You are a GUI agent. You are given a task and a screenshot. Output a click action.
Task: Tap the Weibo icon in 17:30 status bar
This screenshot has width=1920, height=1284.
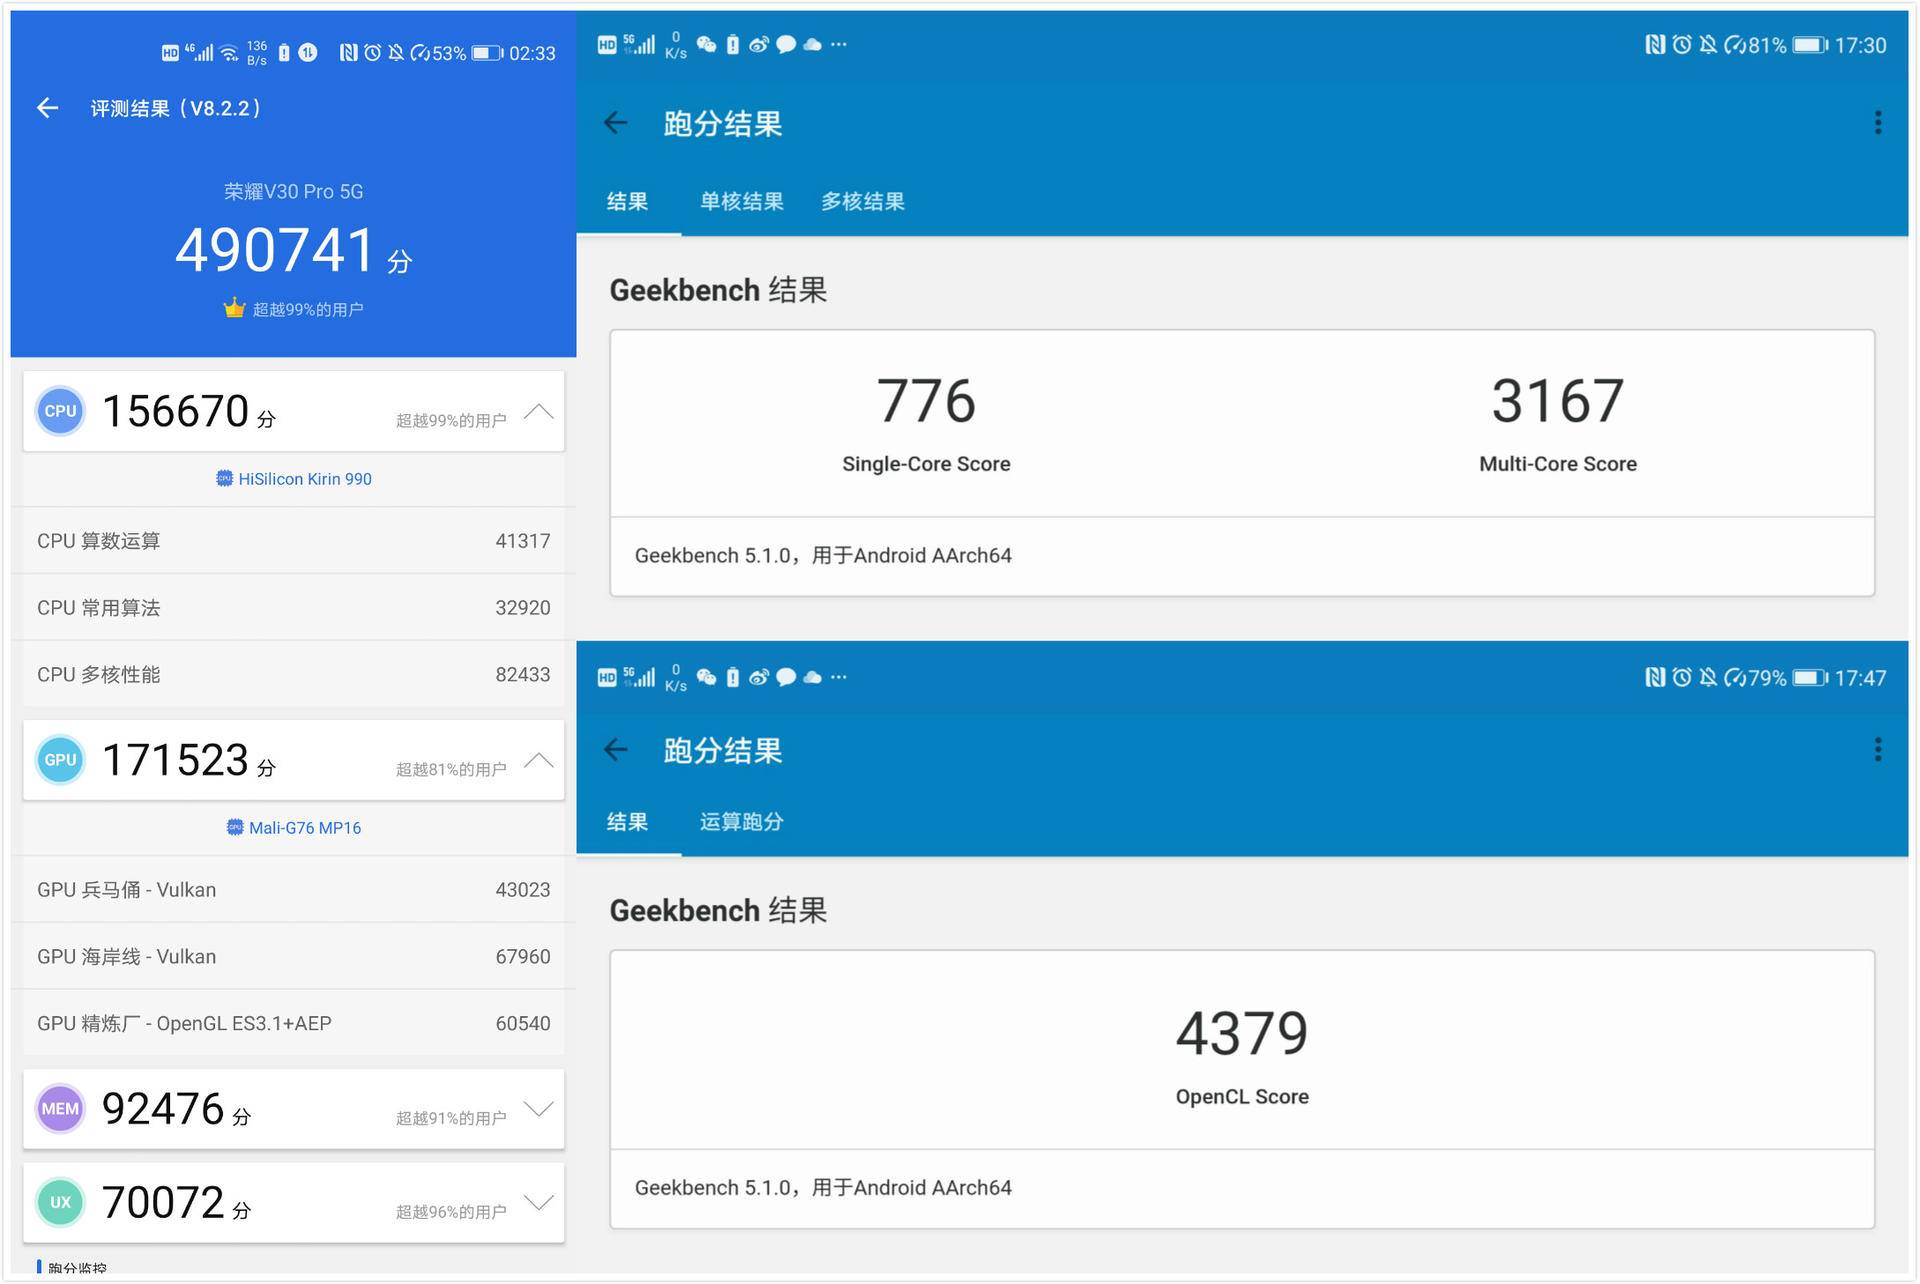click(x=759, y=44)
